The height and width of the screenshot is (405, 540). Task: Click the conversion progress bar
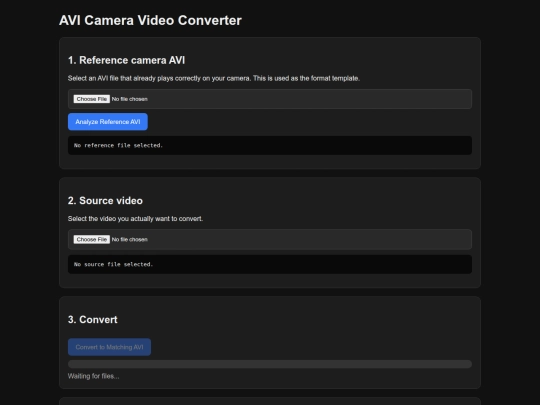[x=270, y=364]
